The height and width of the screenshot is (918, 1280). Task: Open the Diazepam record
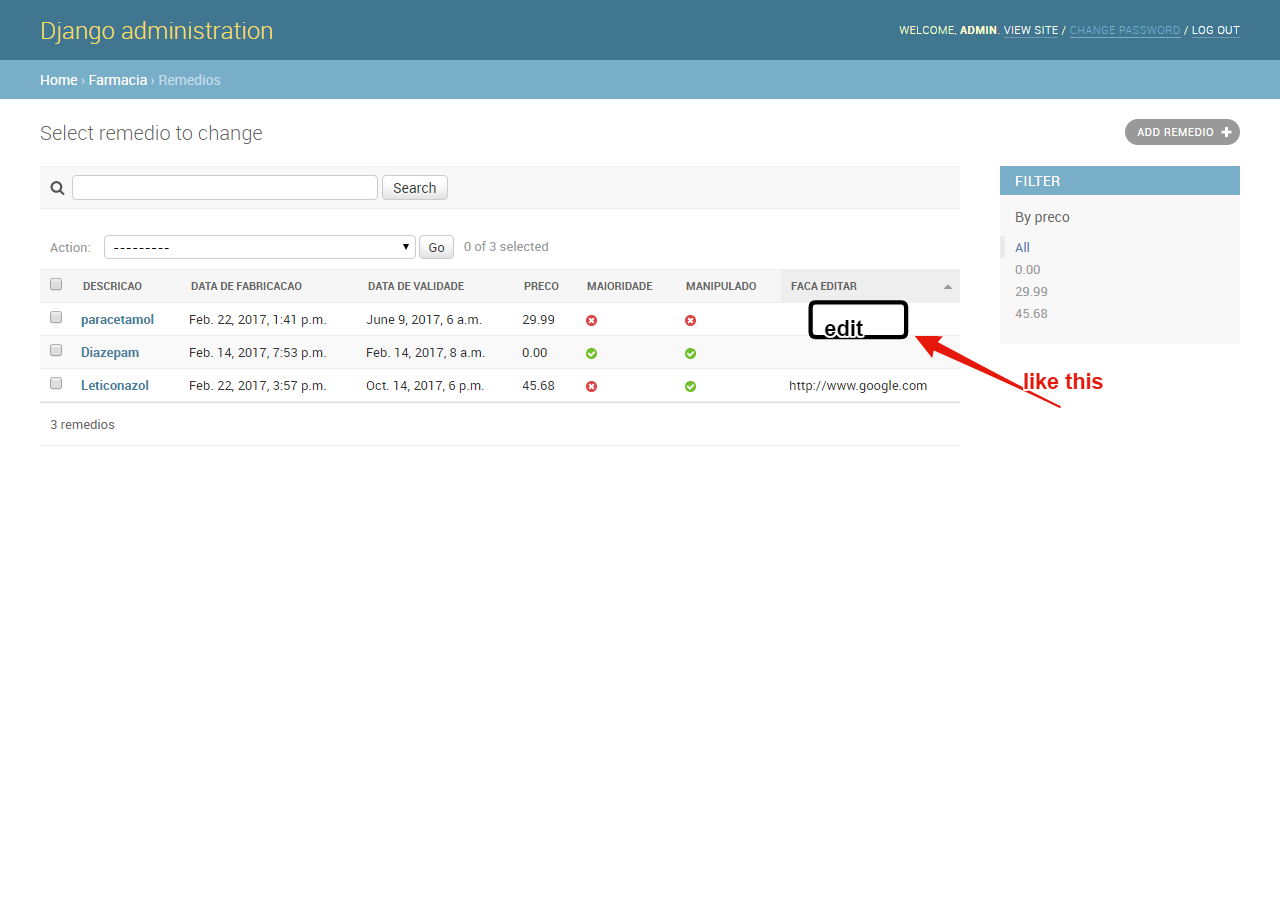click(x=110, y=353)
